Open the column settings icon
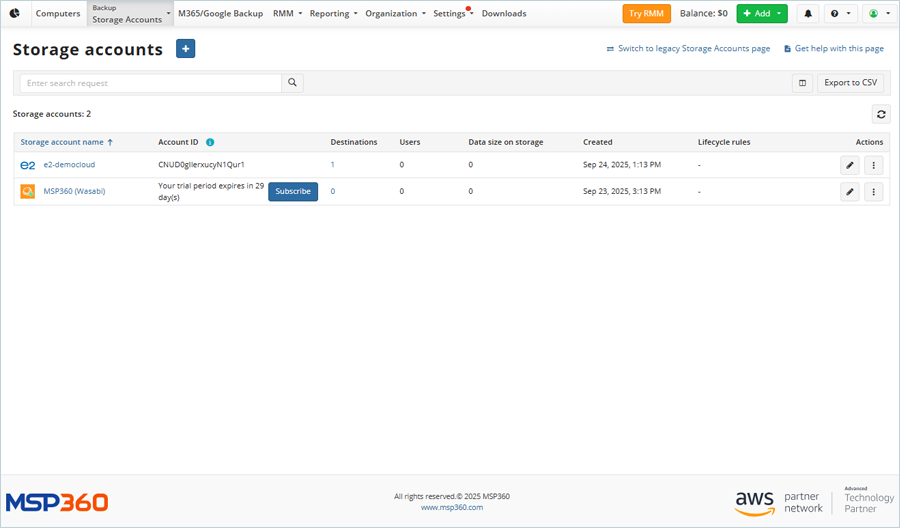900x528 pixels. click(x=802, y=83)
